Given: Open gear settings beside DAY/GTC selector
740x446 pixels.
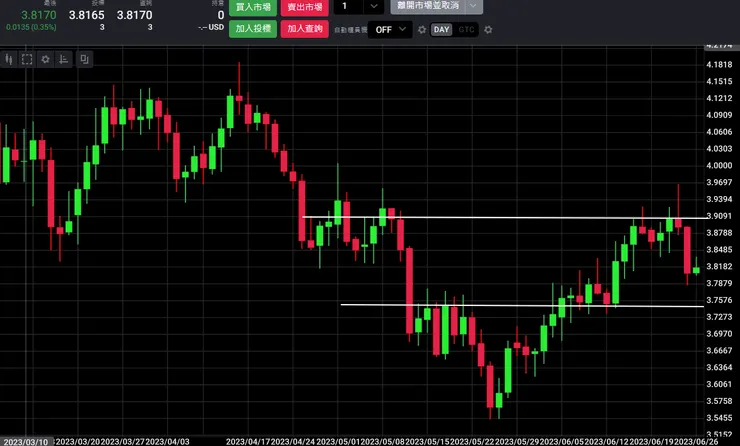Looking at the screenshot, I should coord(488,30).
